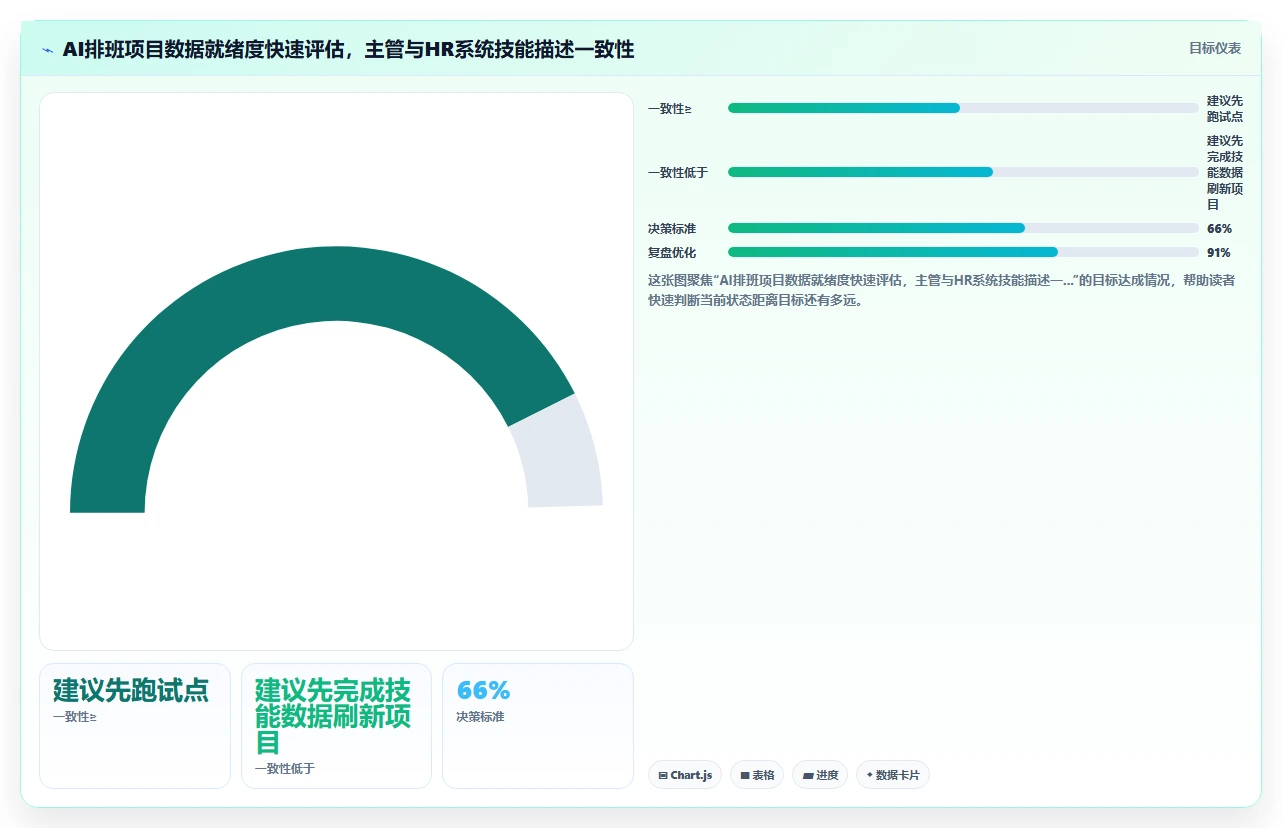
Task: Click the dashboard title text
Action: pos(348,49)
